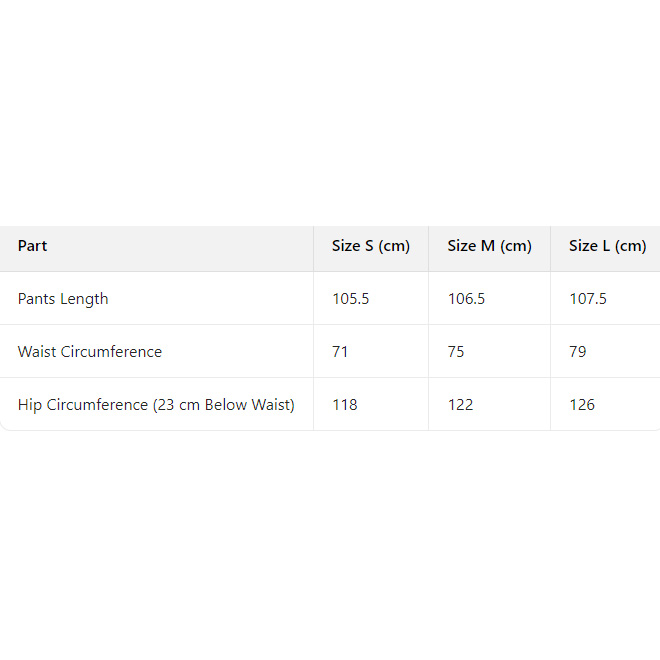
Task: Click the '(cm)' unit in Size L header
Action: tap(631, 246)
